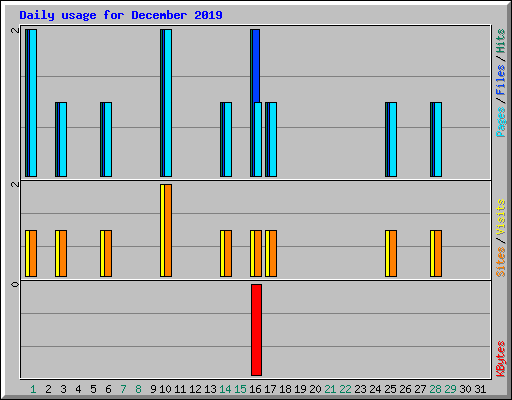Click day label '10' on the x-axis
Screen dimensions: 512x400
(x=165, y=389)
